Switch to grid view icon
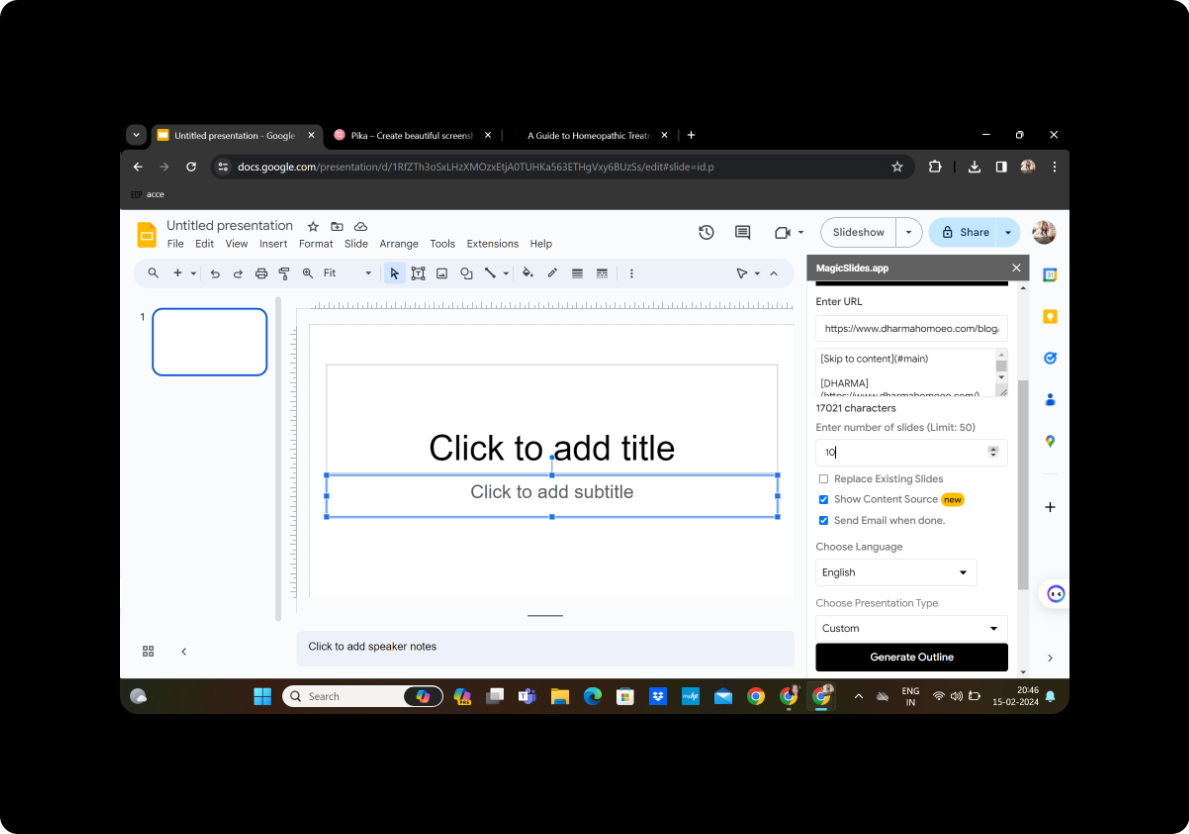Image resolution: width=1189 pixels, height=834 pixels. (148, 651)
